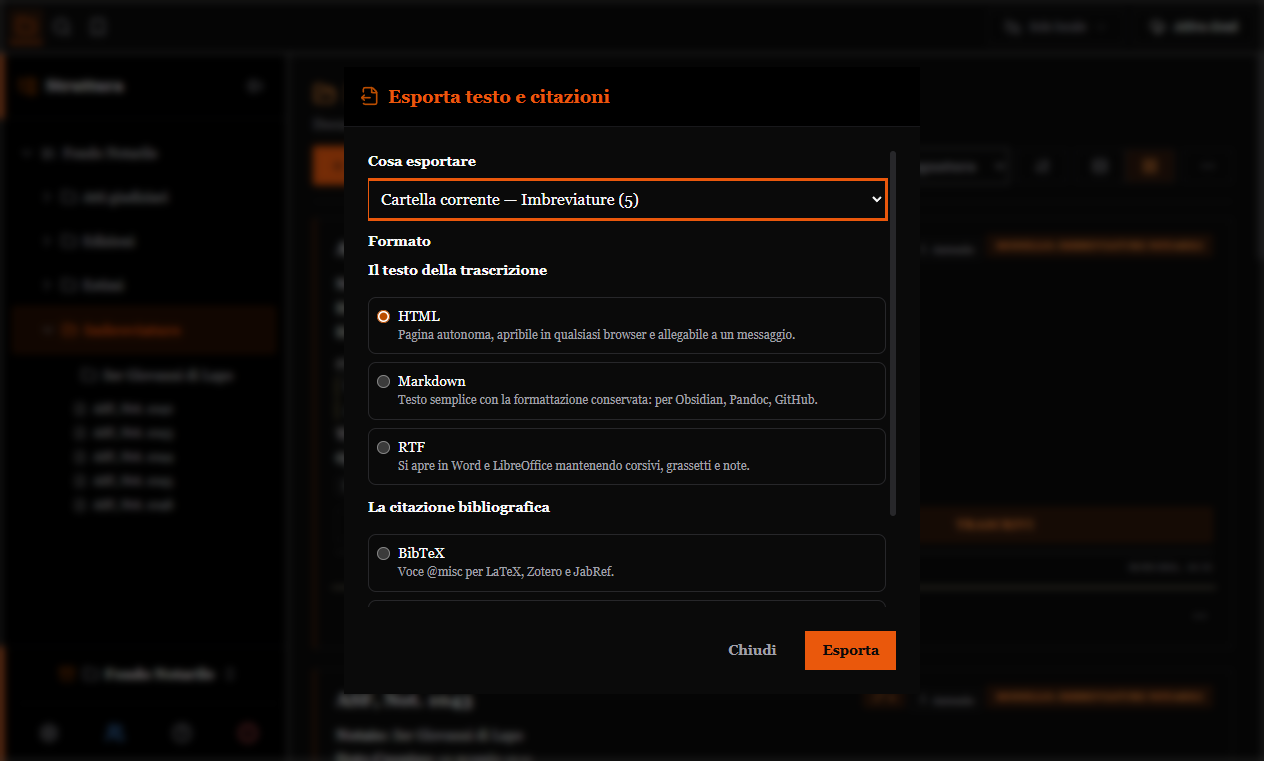Select the BibTeX citation radio button
This screenshot has width=1264, height=761.
[384, 553]
